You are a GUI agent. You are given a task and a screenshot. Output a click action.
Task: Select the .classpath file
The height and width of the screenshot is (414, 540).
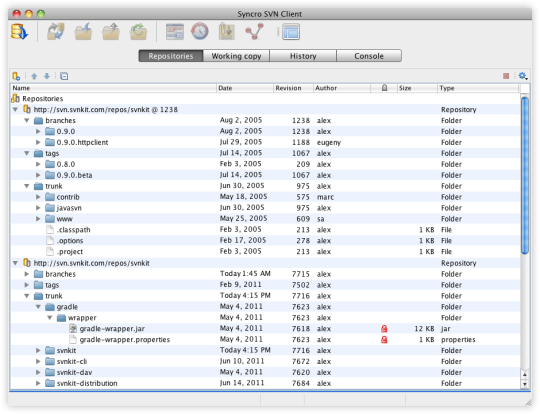pos(73,230)
